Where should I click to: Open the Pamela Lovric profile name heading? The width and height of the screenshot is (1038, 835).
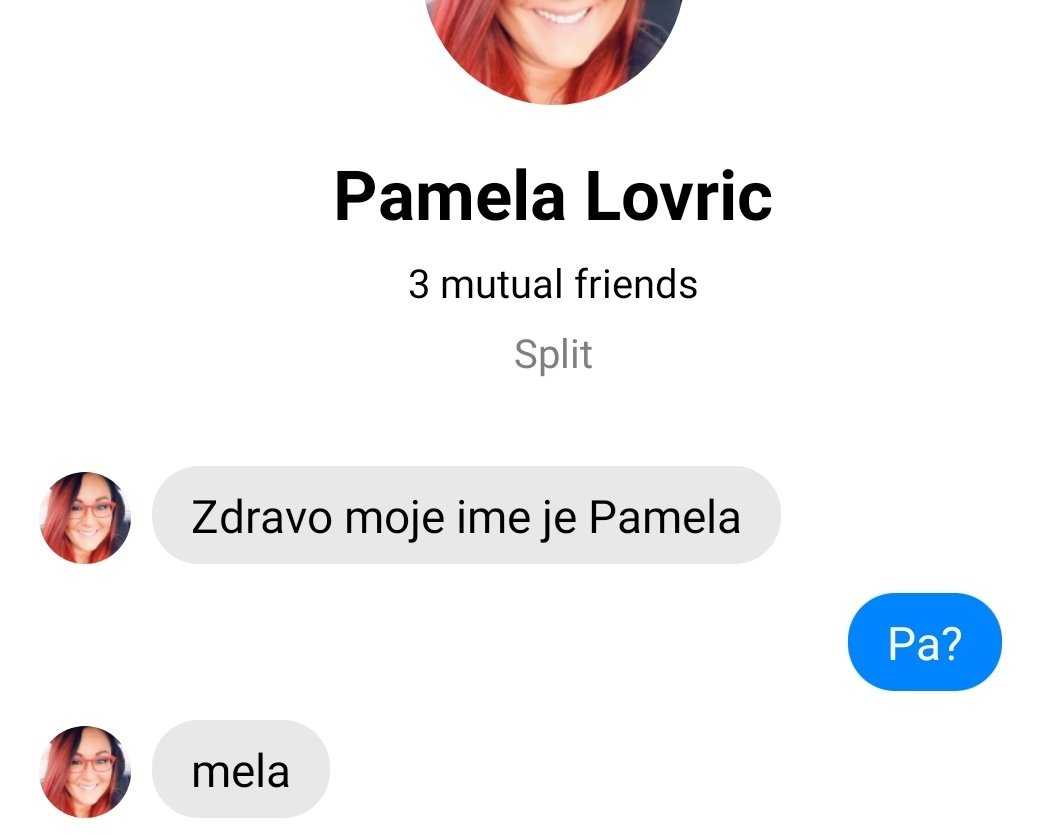[553, 197]
